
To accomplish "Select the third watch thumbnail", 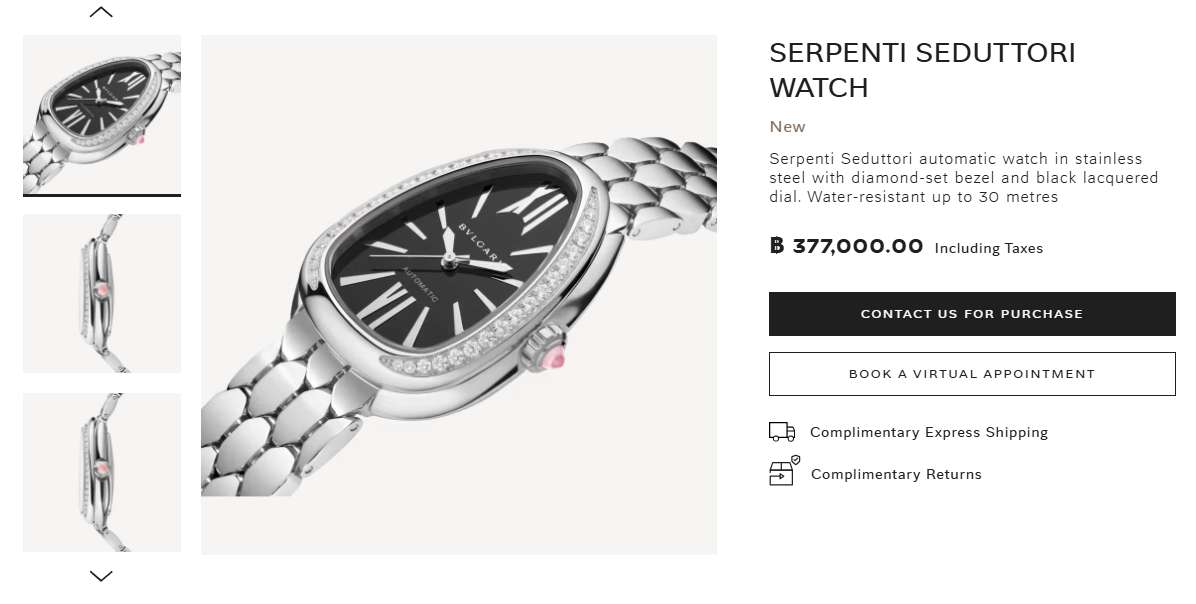I will tap(102, 472).
